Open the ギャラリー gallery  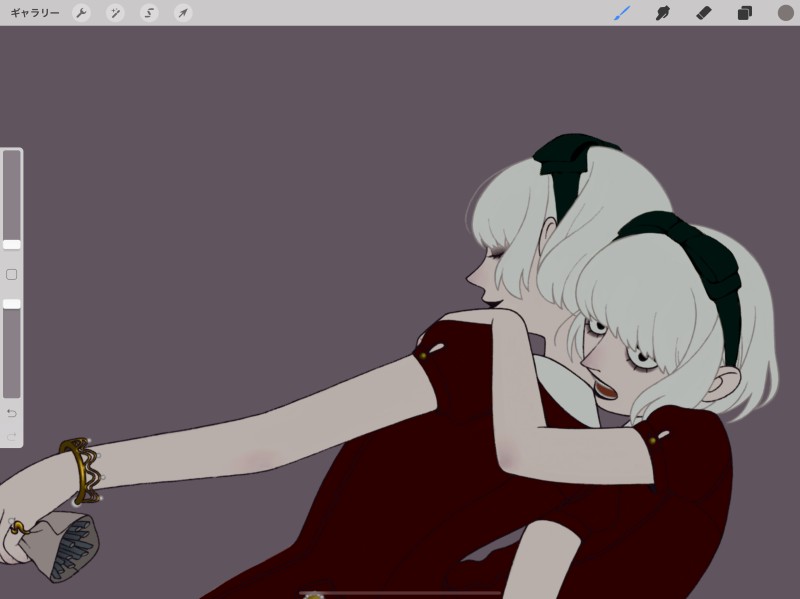pyautogui.click(x=35, y=13)
